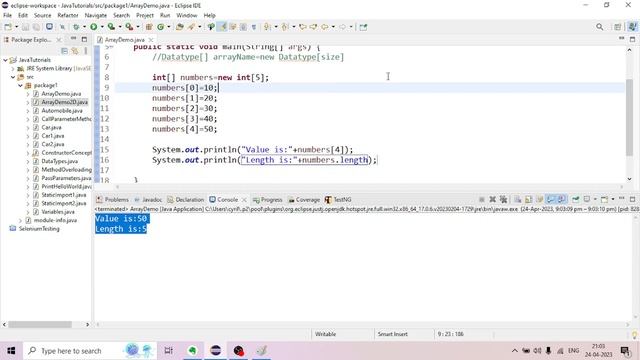640x360 pixels.
Task: Open the Source menu
Action: [42, 15]
